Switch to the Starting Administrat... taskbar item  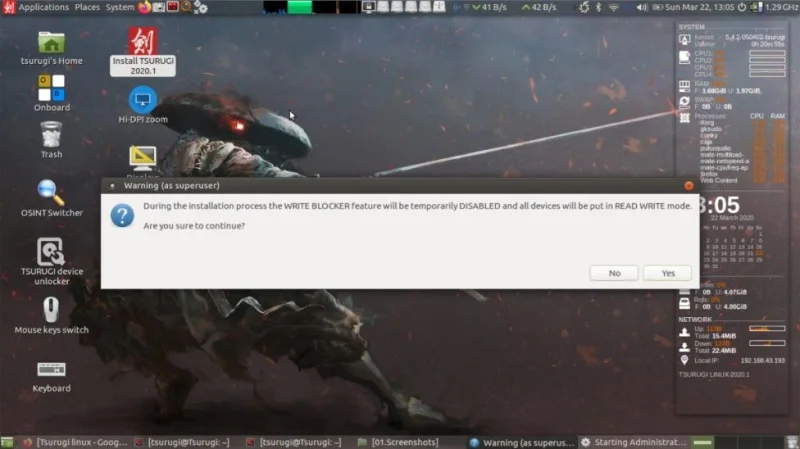coord(634,442)
